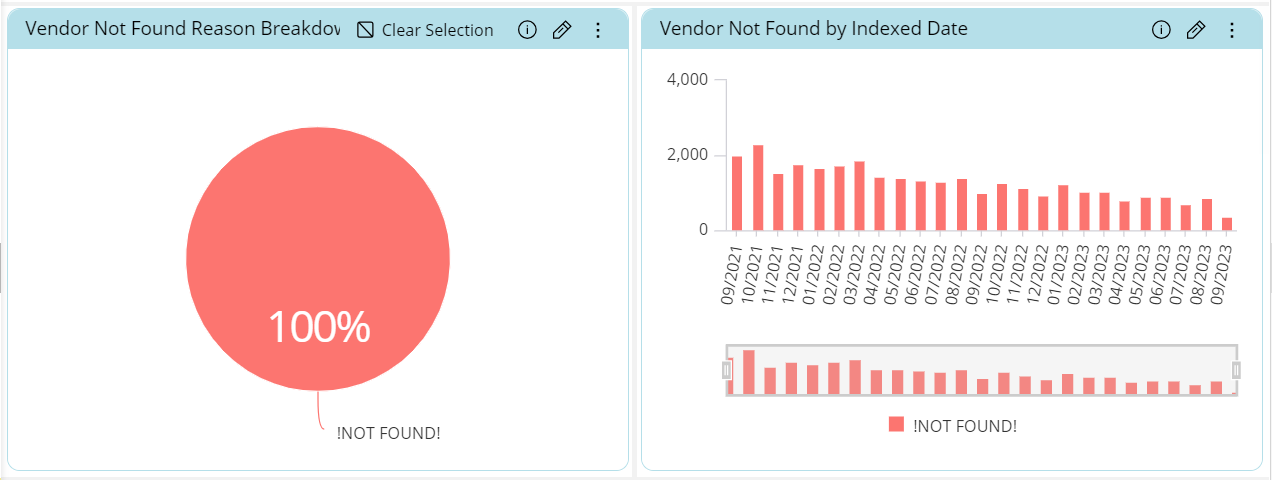Select the 01/2023 bar
Image resolution: width=1272 pixels, height=480 pixels.
1064,208
